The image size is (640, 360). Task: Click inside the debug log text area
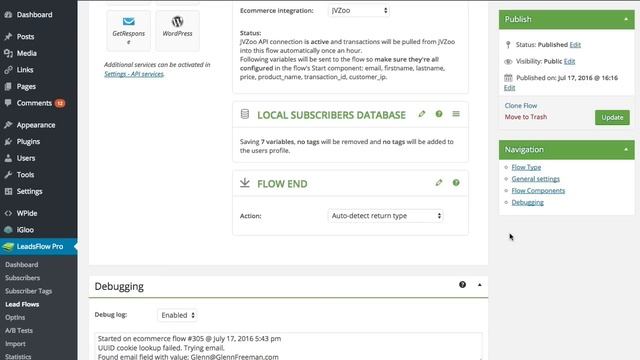coord(288,347)
